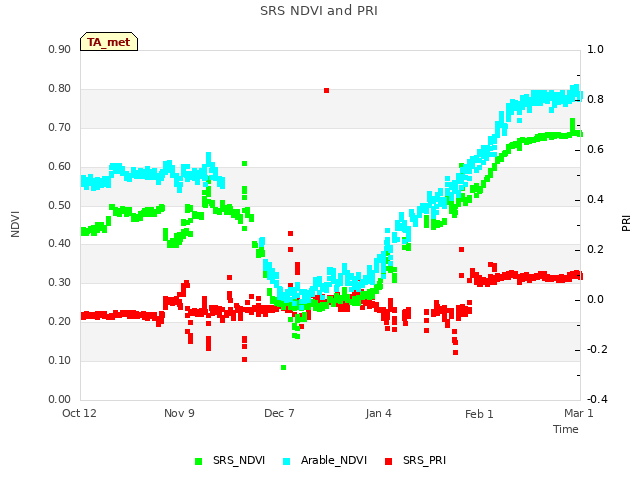Click the Jan 4 date tick label
The height and width of the screenshot is (480, 640).
coord(378,413)
